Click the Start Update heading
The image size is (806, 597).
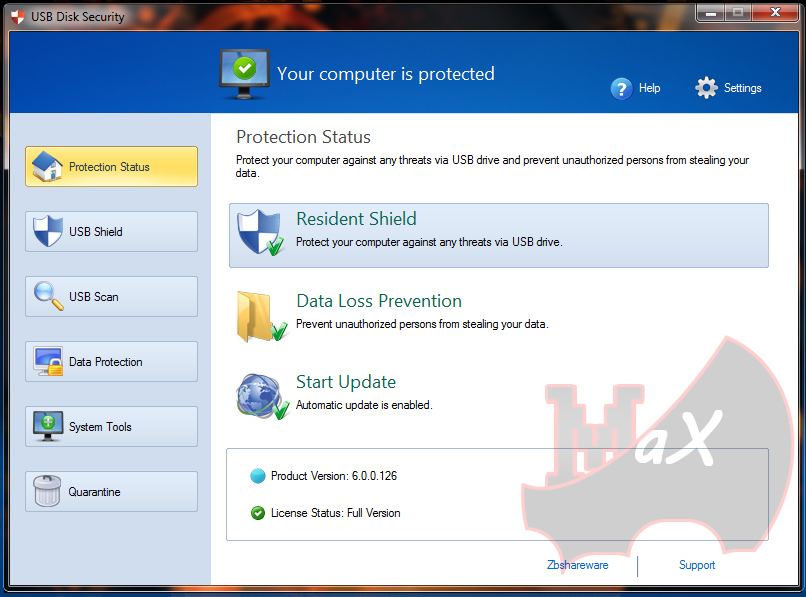tap(346, 383)
